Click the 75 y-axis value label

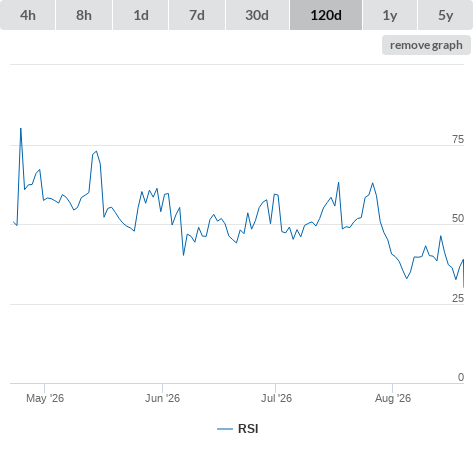(458, 139)
